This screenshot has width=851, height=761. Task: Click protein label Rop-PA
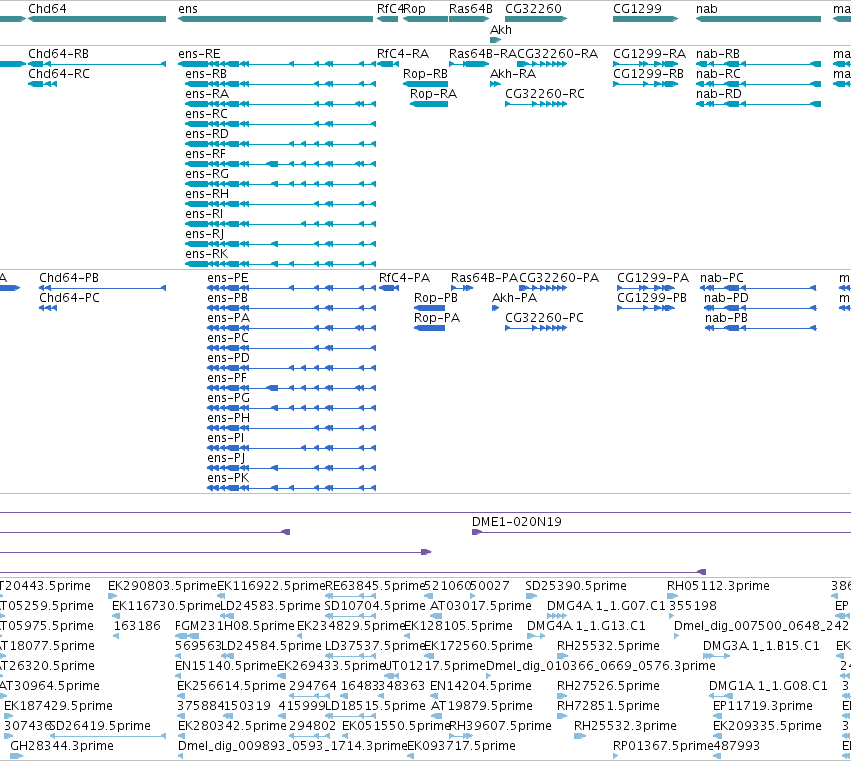click(437, 318)
